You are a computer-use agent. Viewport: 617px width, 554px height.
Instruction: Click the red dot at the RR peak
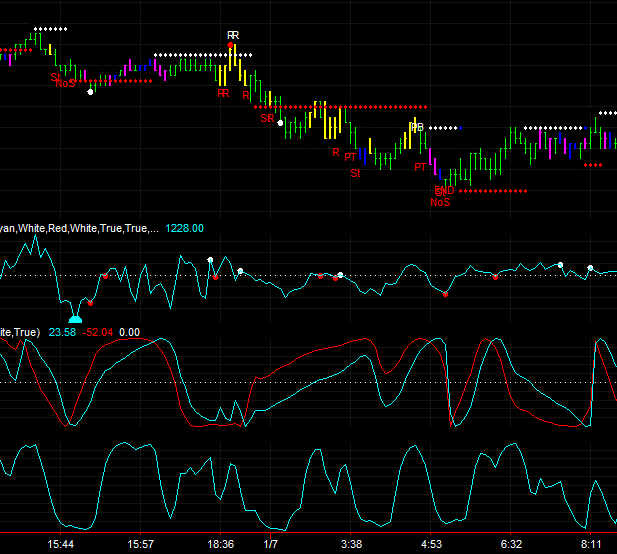tap(230, 45)
